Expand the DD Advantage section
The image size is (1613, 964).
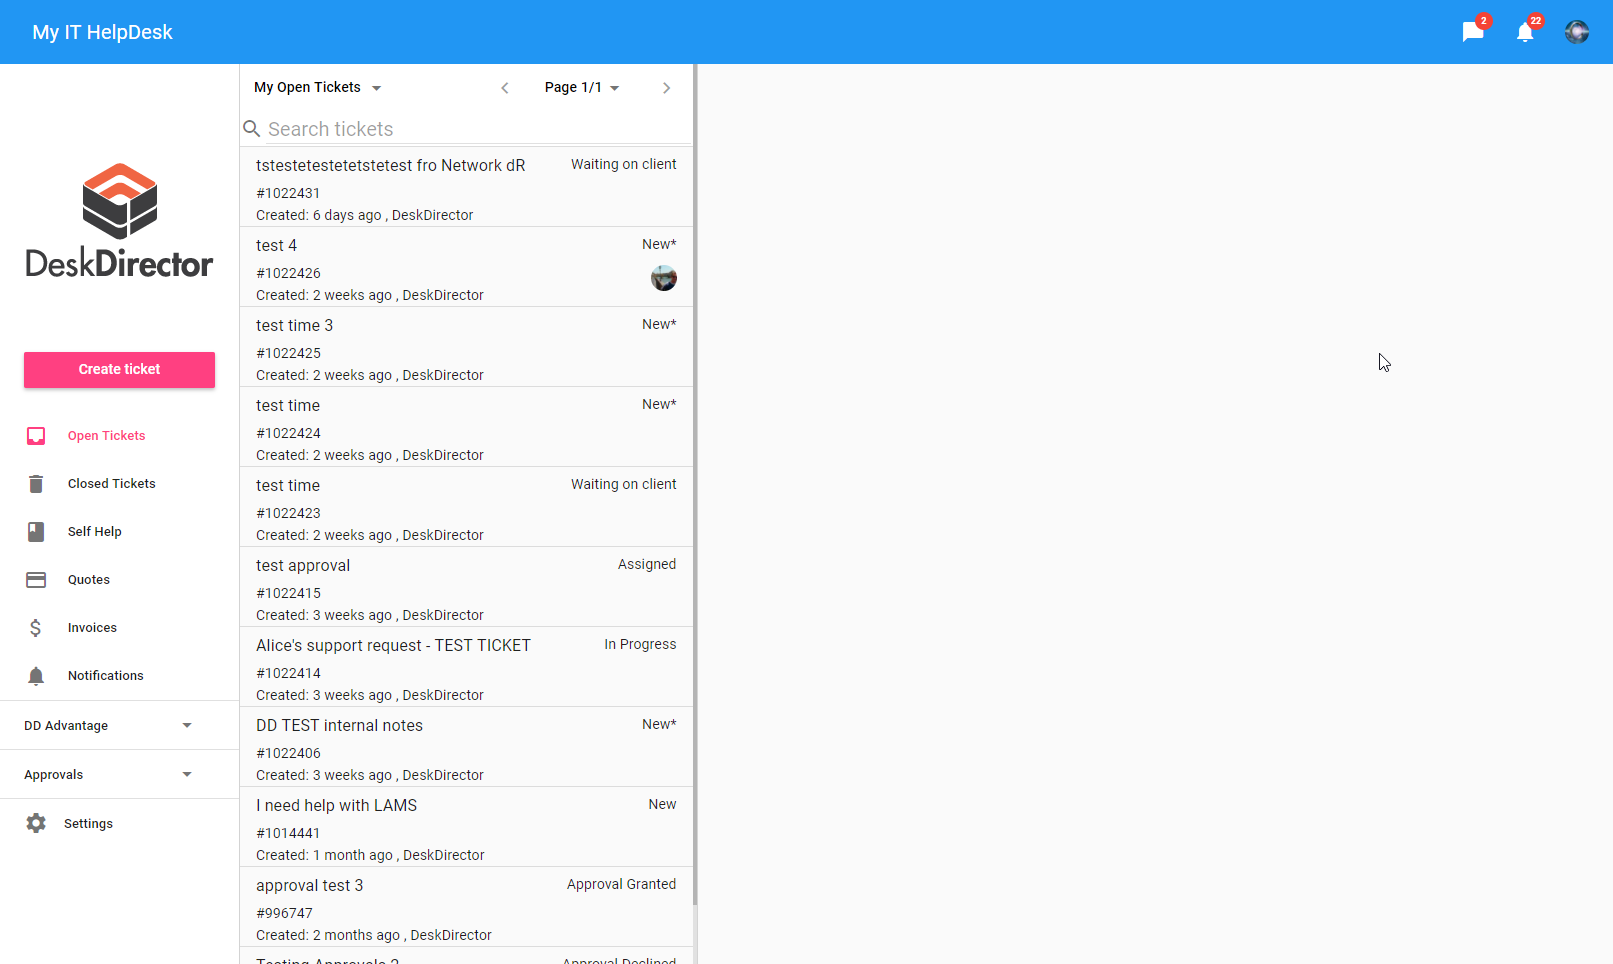(119, 726)
